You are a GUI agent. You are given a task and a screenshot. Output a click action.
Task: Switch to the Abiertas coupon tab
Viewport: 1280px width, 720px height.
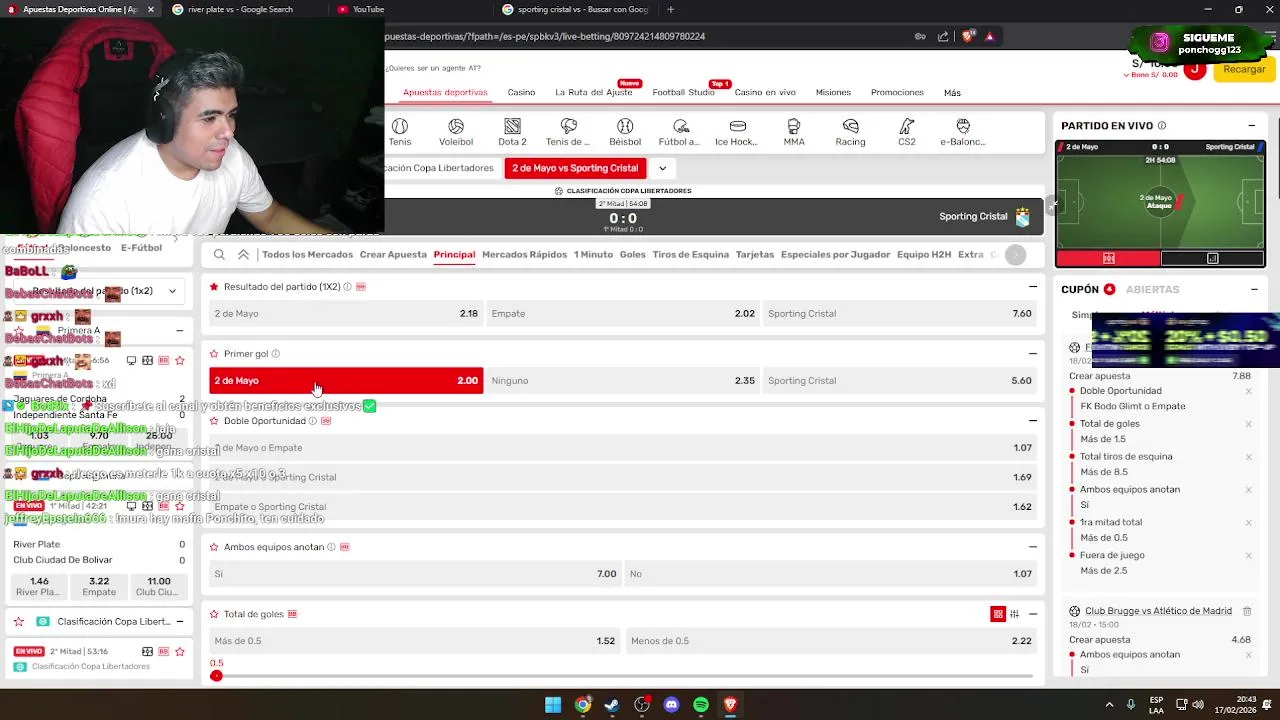(x=1152, y=289)
